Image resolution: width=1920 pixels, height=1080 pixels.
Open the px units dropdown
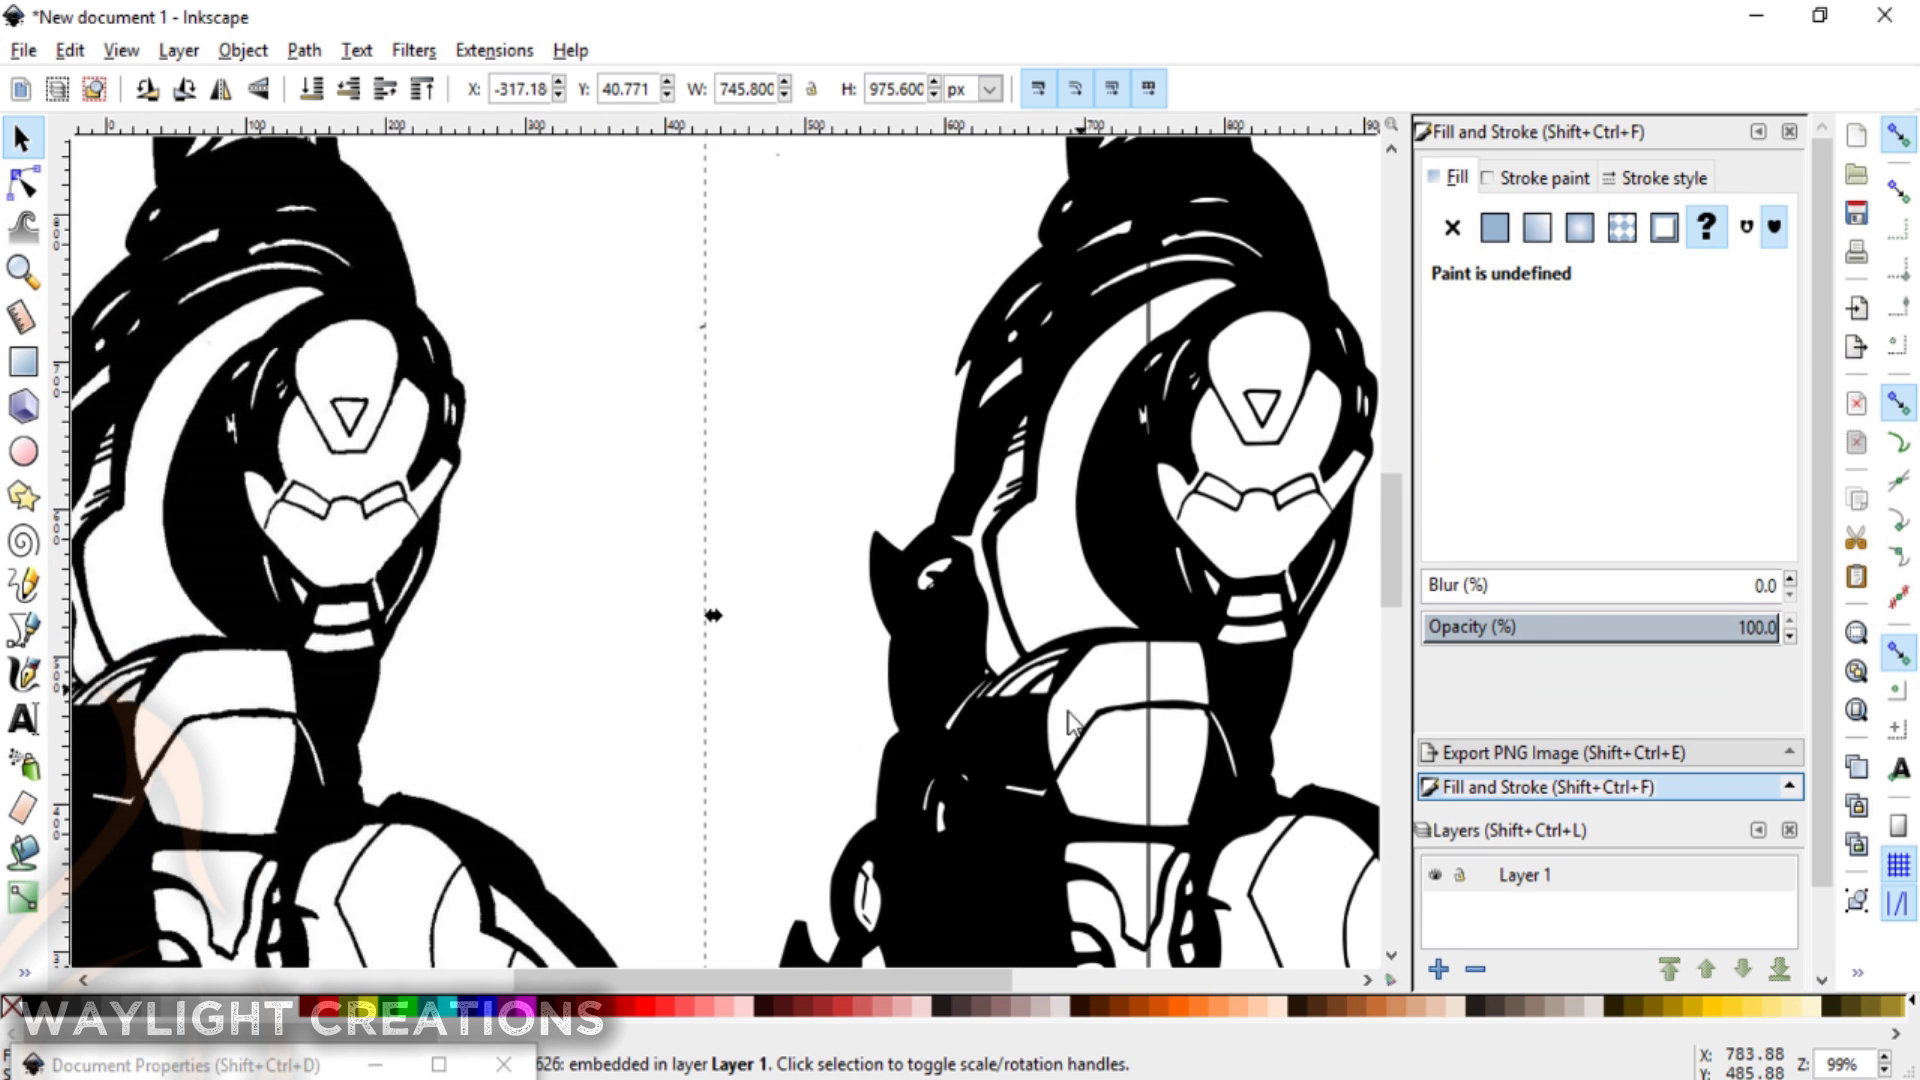click(989, 89)
